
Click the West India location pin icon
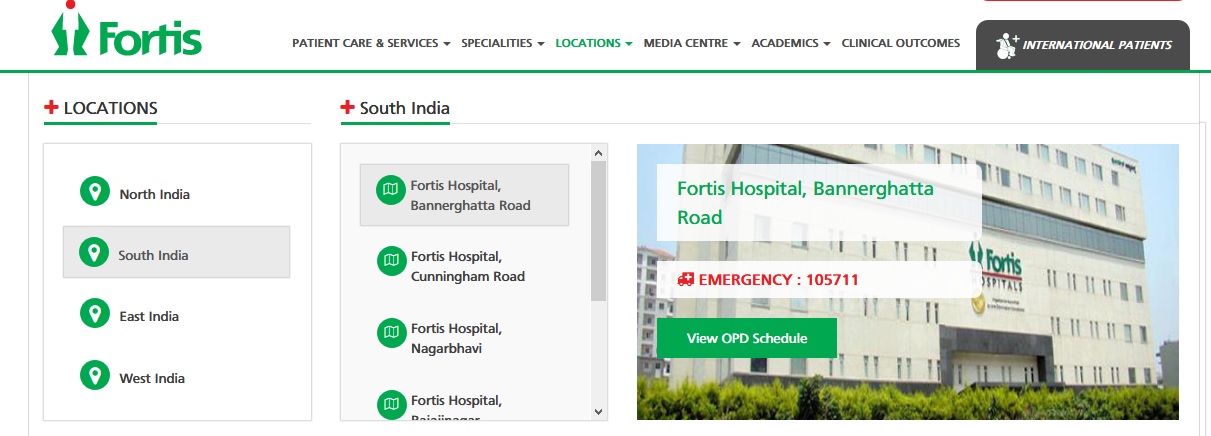click(95, 377)
